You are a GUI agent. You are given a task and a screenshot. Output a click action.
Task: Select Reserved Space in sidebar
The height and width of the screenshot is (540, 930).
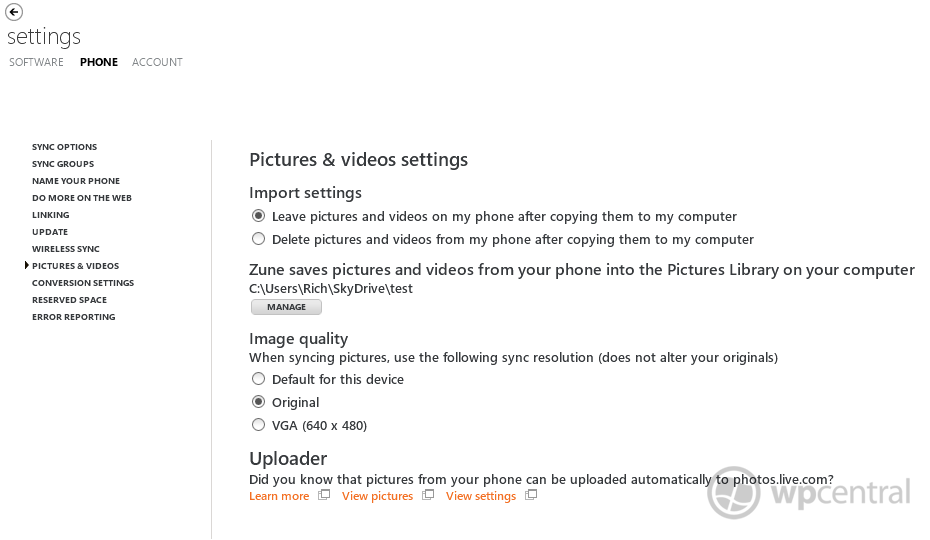69,300
